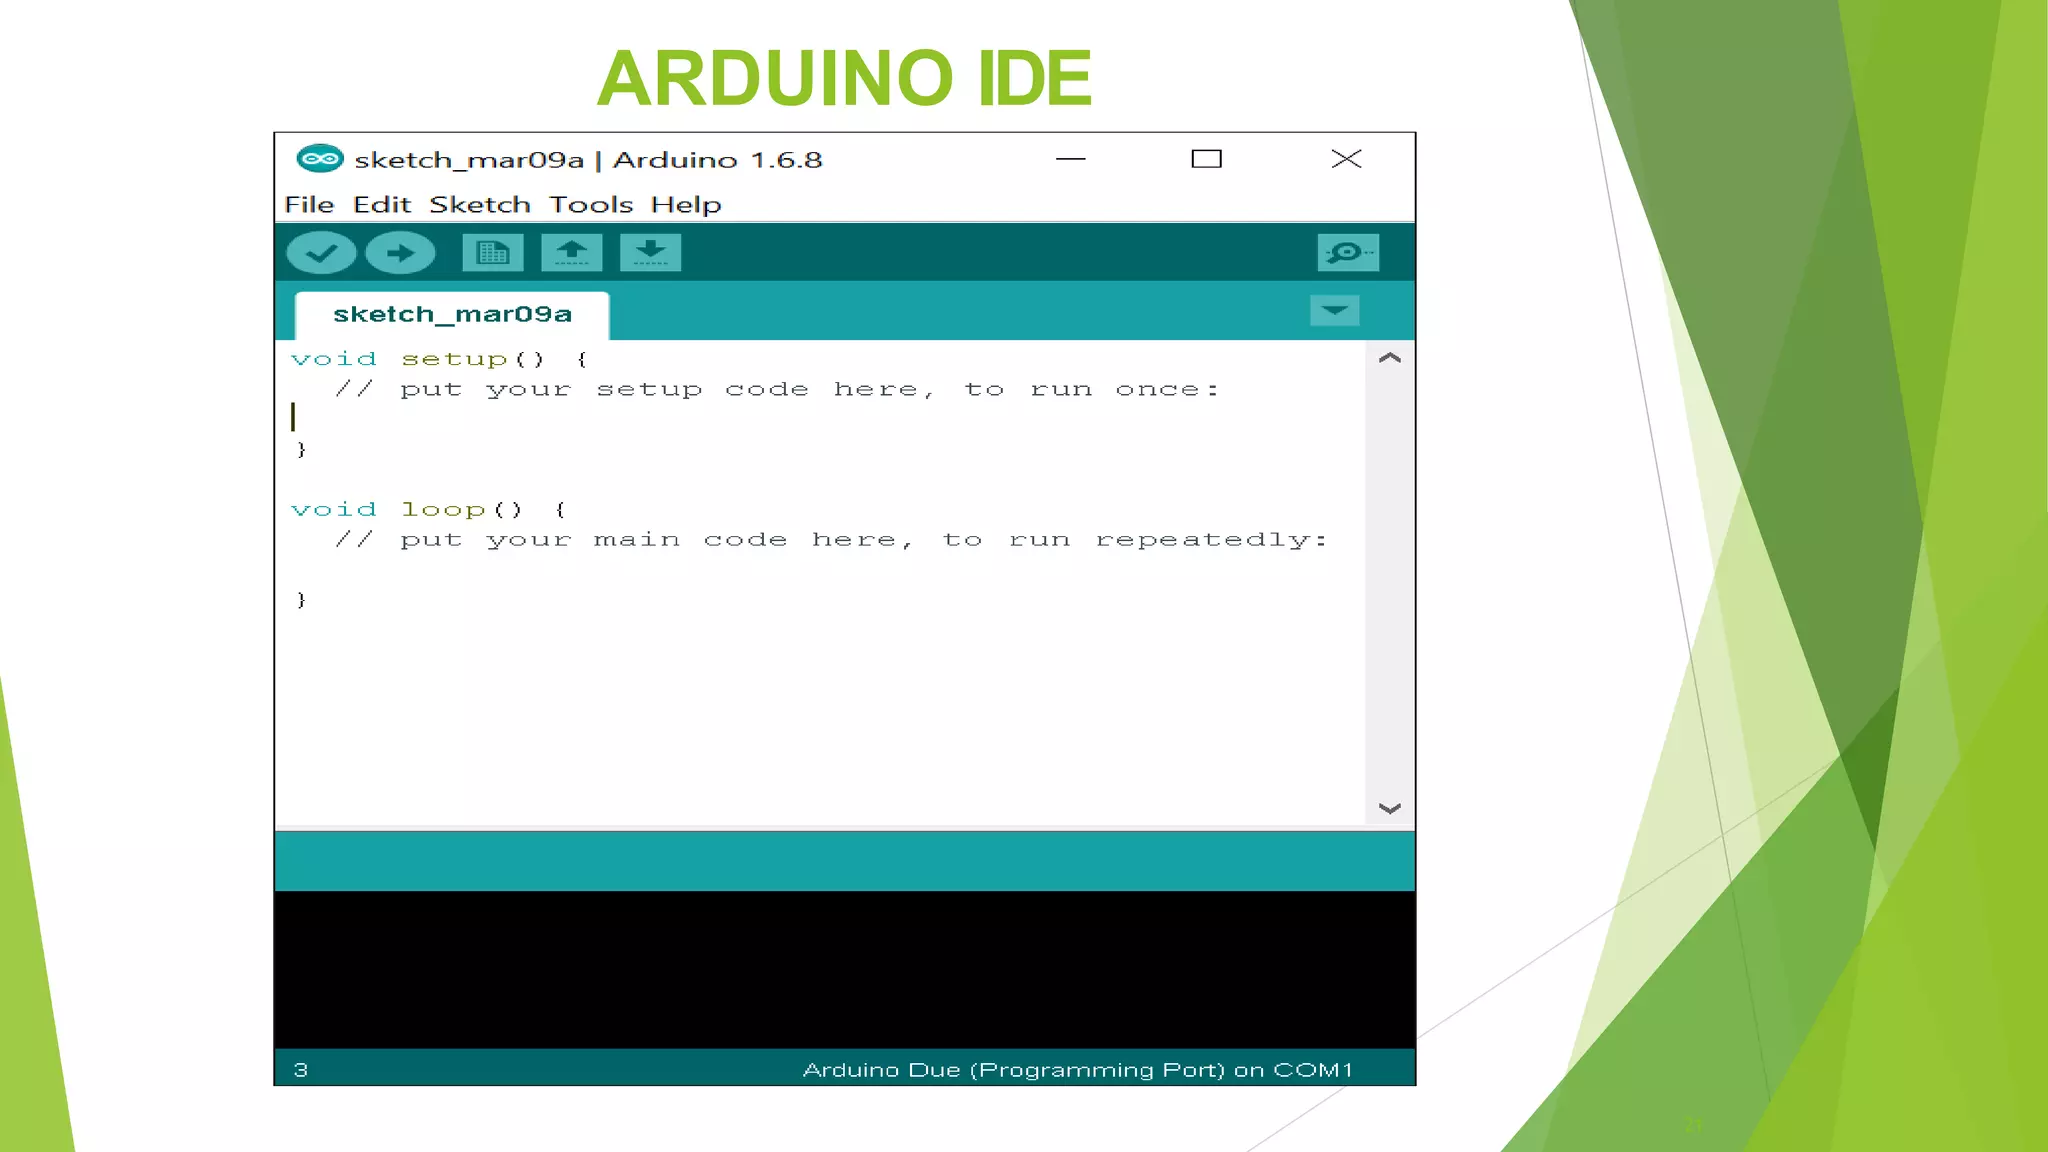2048x1152 pixels.
Task: Click the editor scroll up arrow
Action: 1390,358
